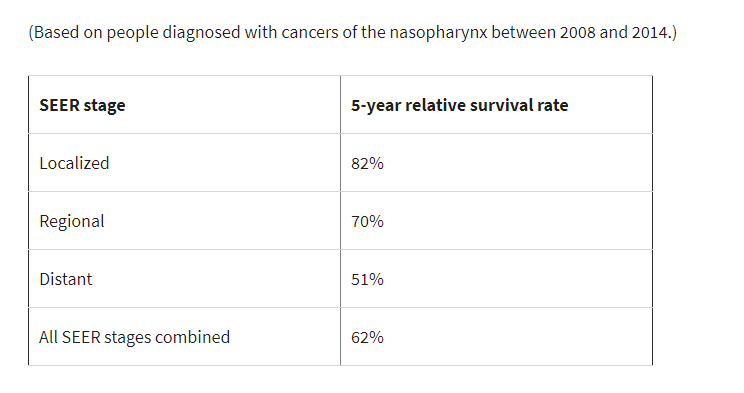Click the 62% survival rate value
The width and height of the screenshot is (744, 393).
pyautogui.click(x=367, y=337)
